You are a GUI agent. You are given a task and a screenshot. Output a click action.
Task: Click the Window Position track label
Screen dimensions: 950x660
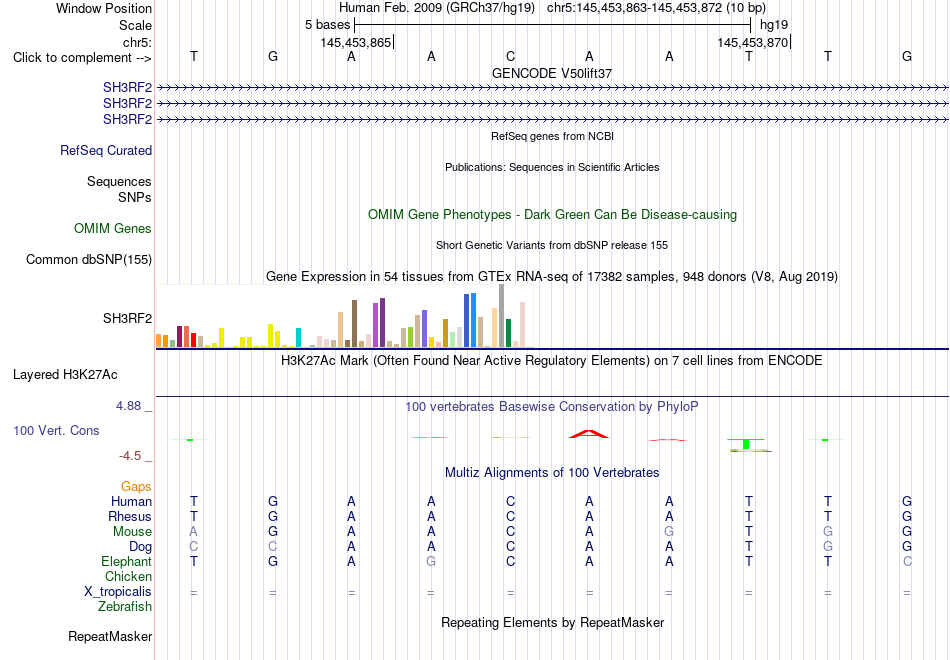[x=104, y=8]
